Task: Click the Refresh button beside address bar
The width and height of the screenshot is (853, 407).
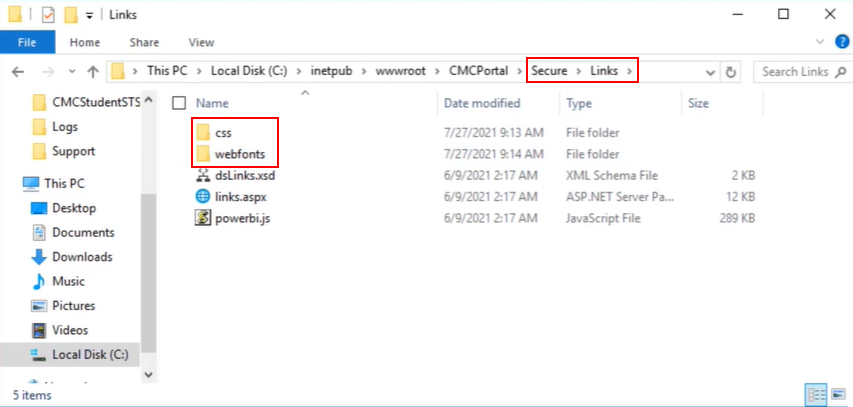Action: click(731, 72)
